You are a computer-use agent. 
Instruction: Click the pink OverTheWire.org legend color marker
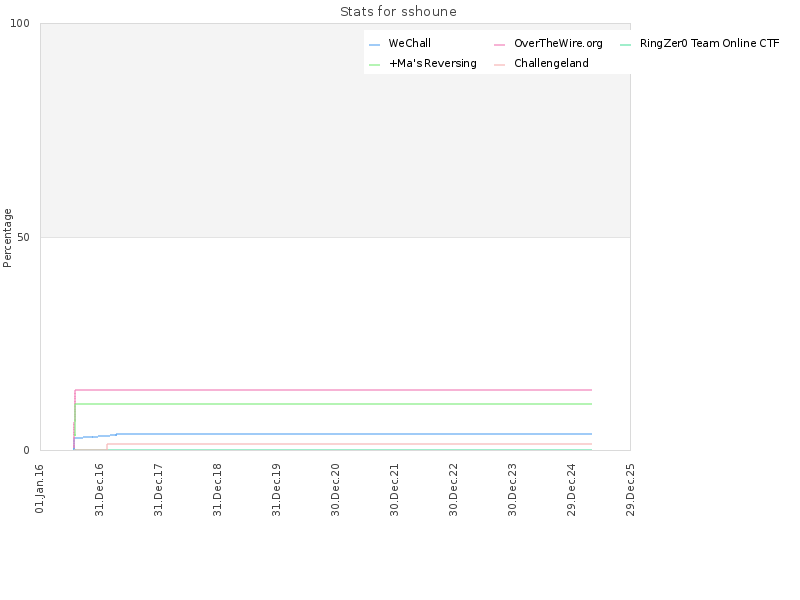coord(499,45)
